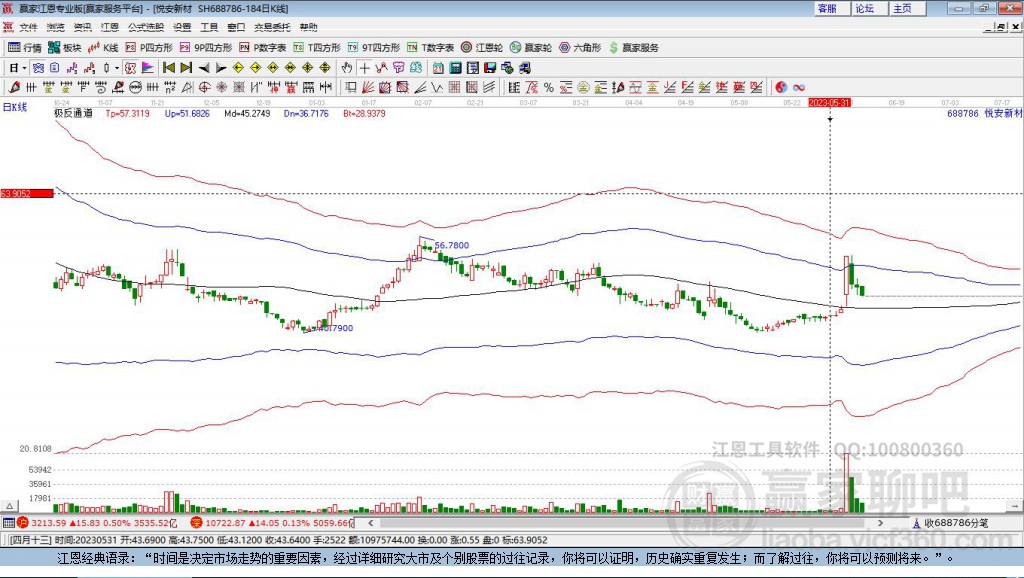Jump to the first bar icon

168,68
